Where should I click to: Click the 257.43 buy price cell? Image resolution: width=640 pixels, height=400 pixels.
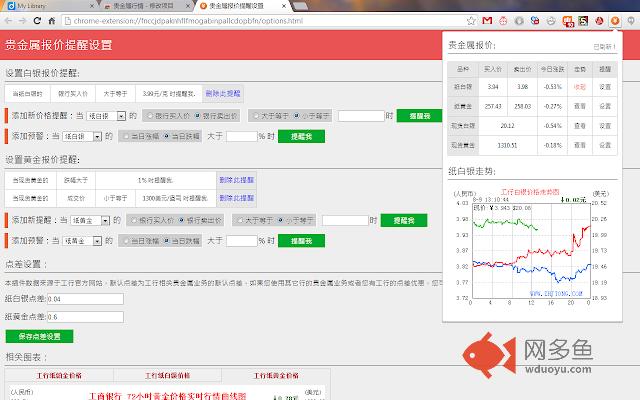(493, 106)
